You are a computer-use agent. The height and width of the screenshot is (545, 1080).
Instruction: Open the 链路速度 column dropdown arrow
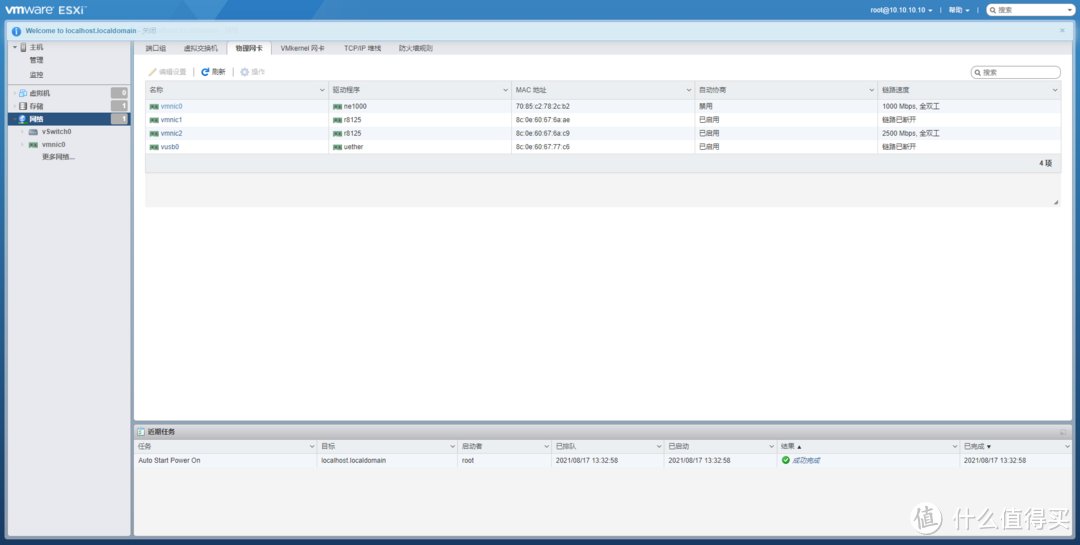[x=1055, y=90]
